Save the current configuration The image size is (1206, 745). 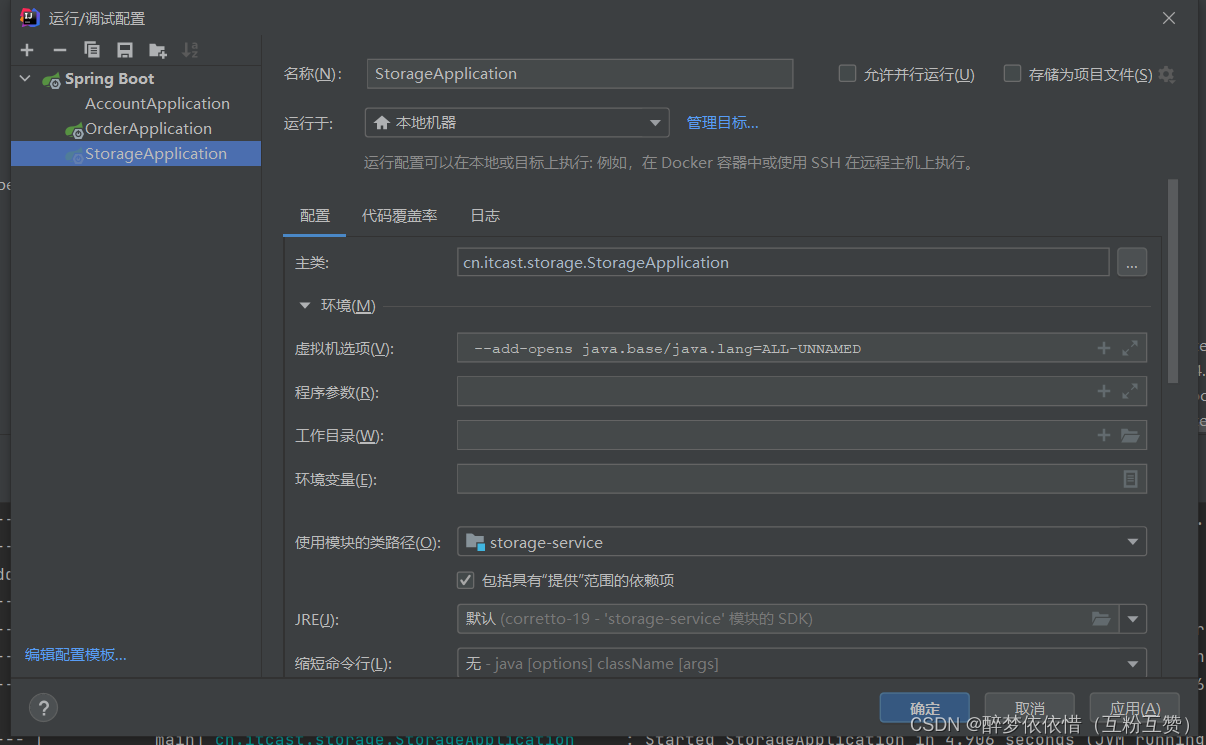point(123,49)
